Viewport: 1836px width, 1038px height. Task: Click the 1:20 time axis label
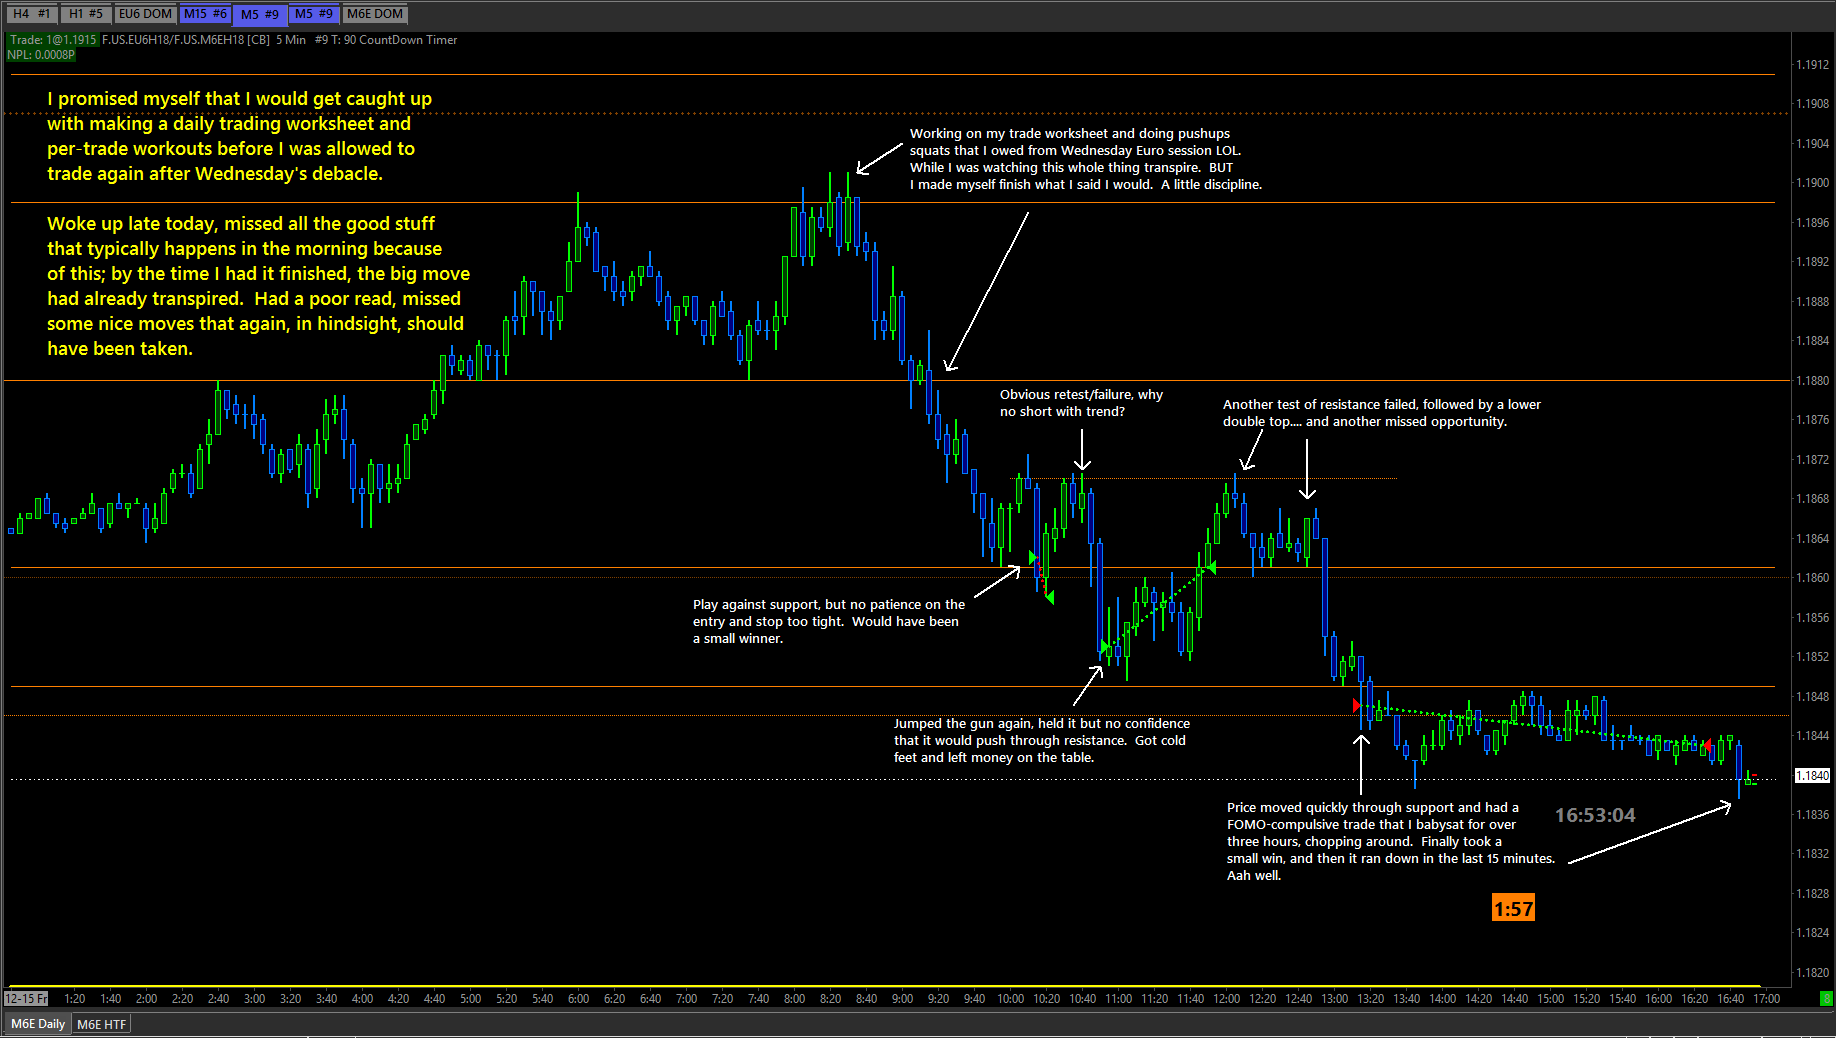(74, 999)
